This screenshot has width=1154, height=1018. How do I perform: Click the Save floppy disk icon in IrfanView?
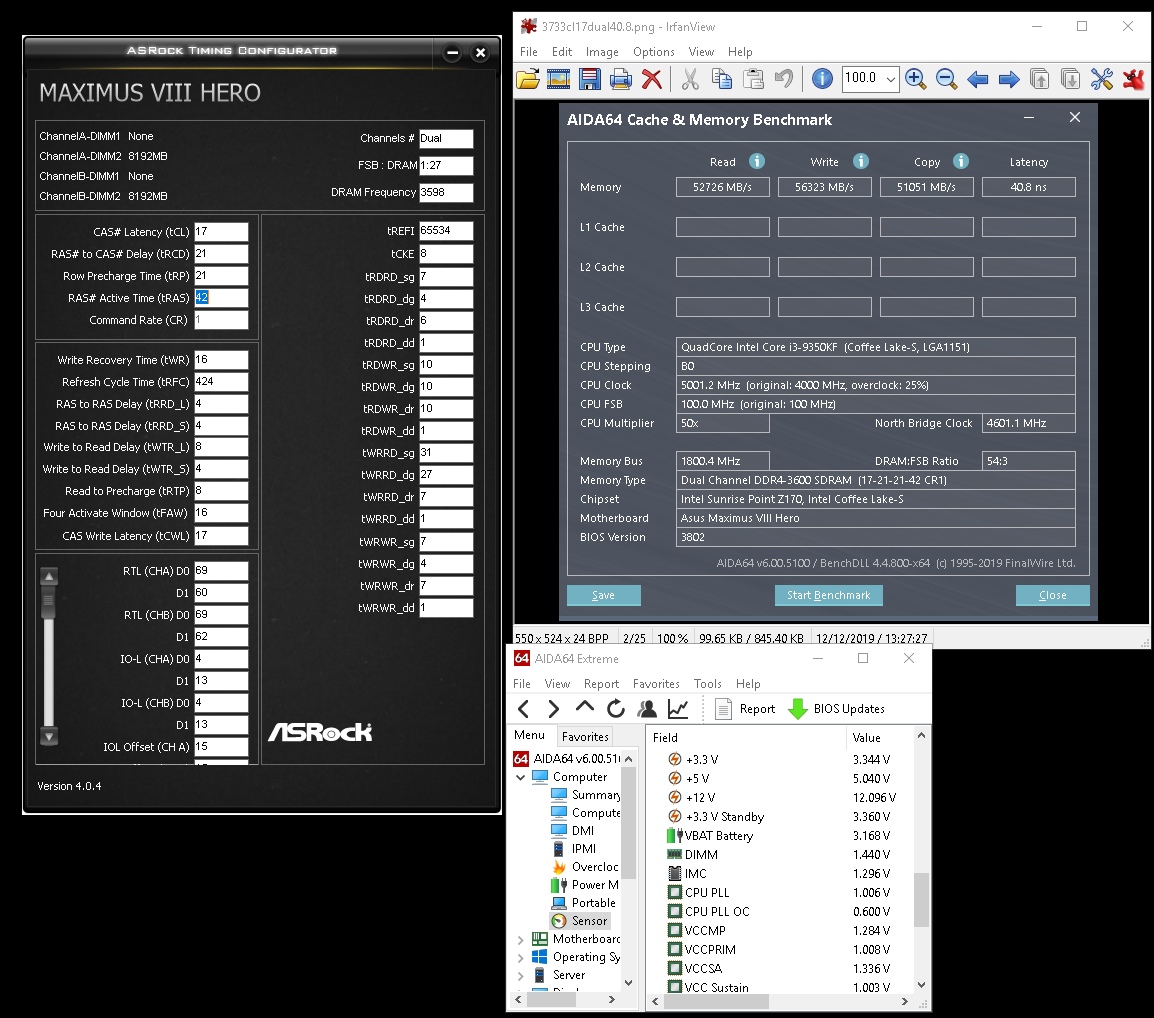click(x=590, y=79)
